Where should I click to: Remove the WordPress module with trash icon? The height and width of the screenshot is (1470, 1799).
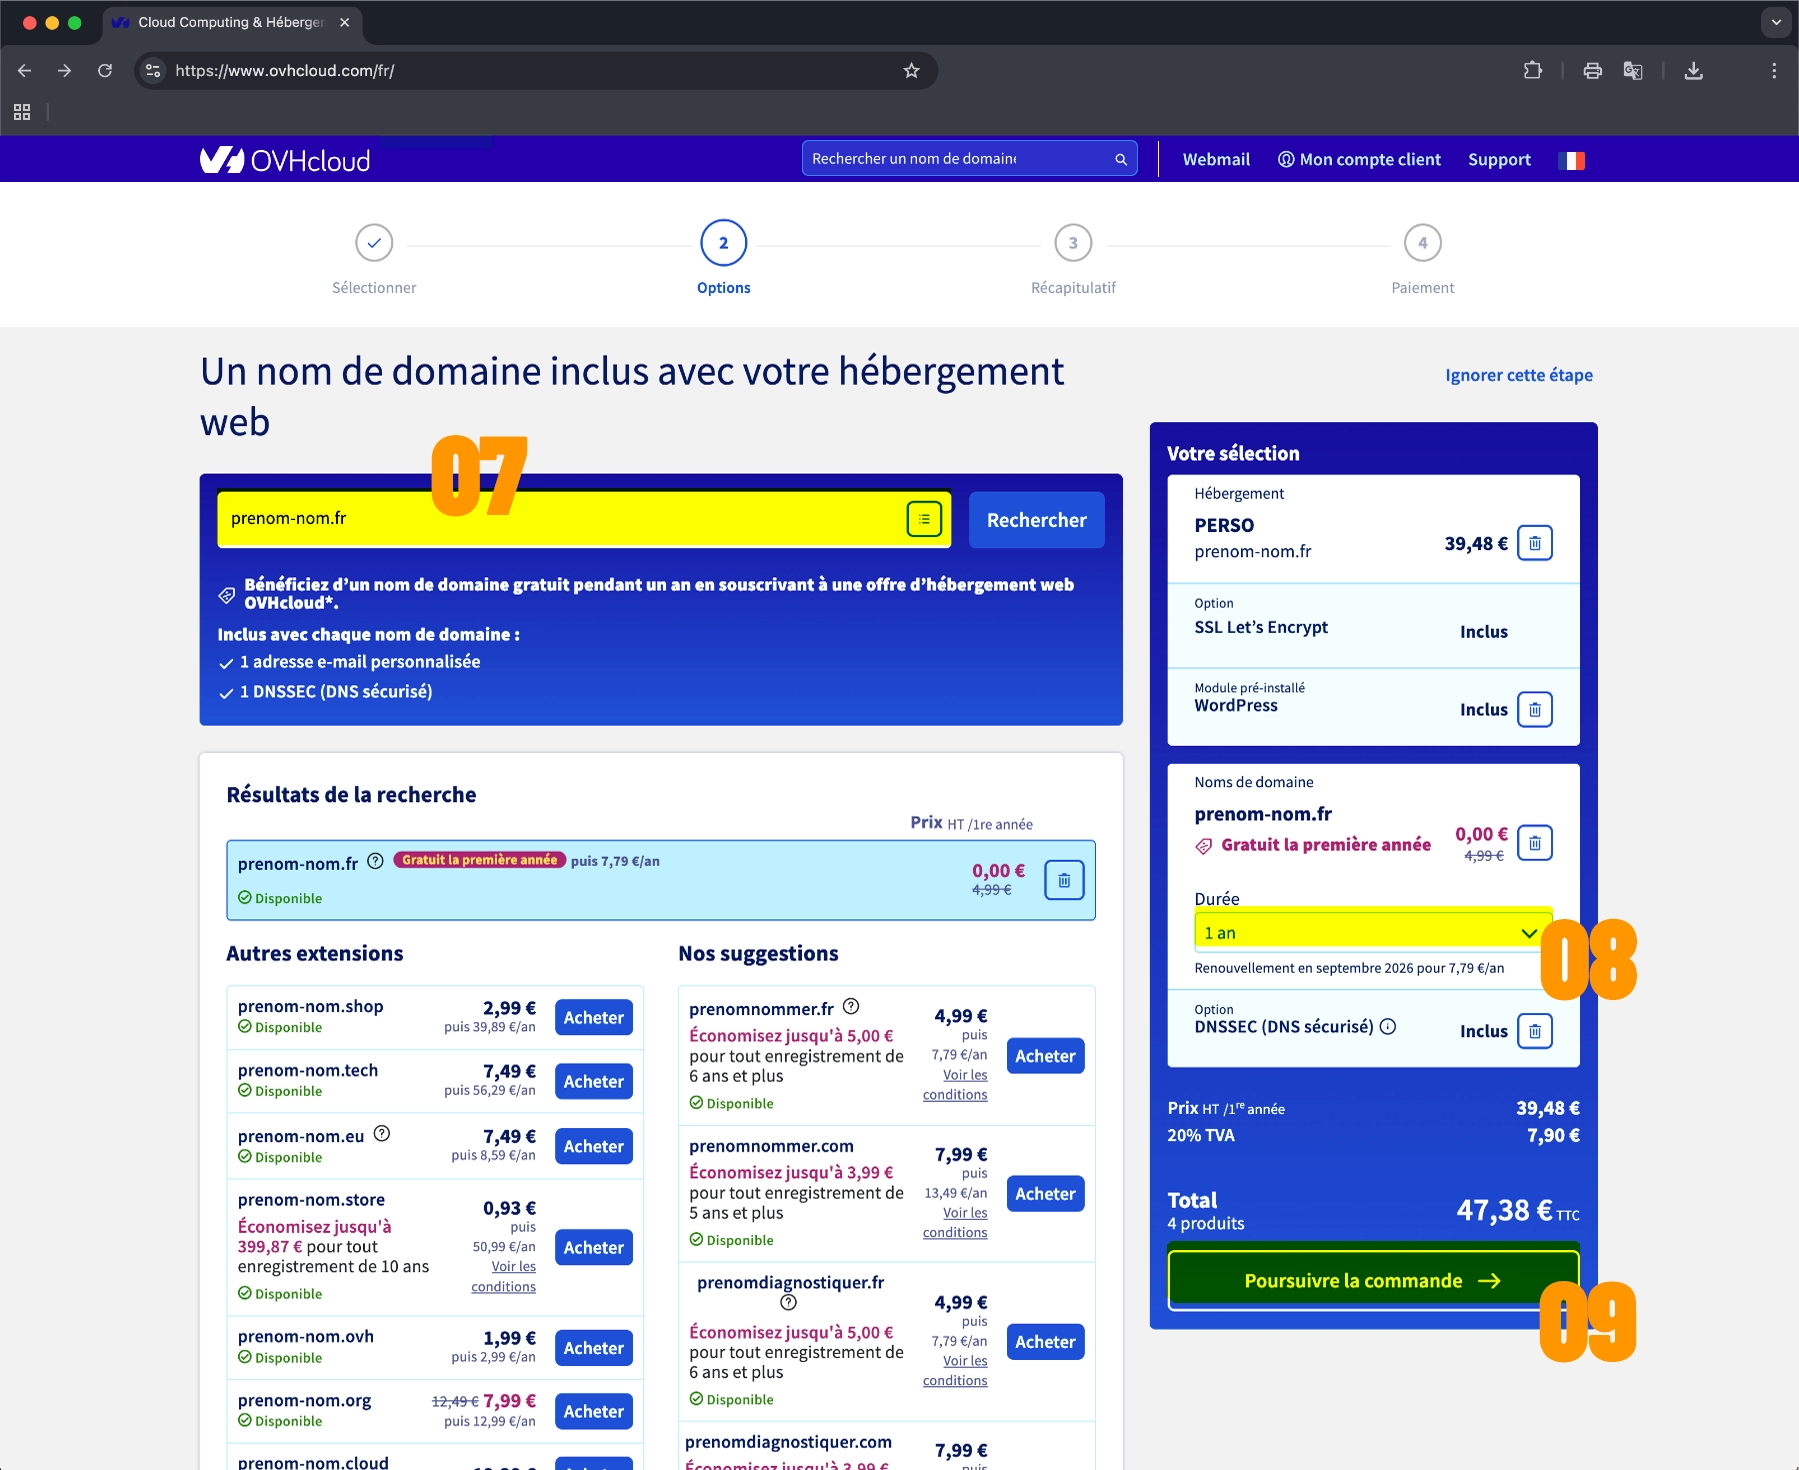coord(1534,710)
